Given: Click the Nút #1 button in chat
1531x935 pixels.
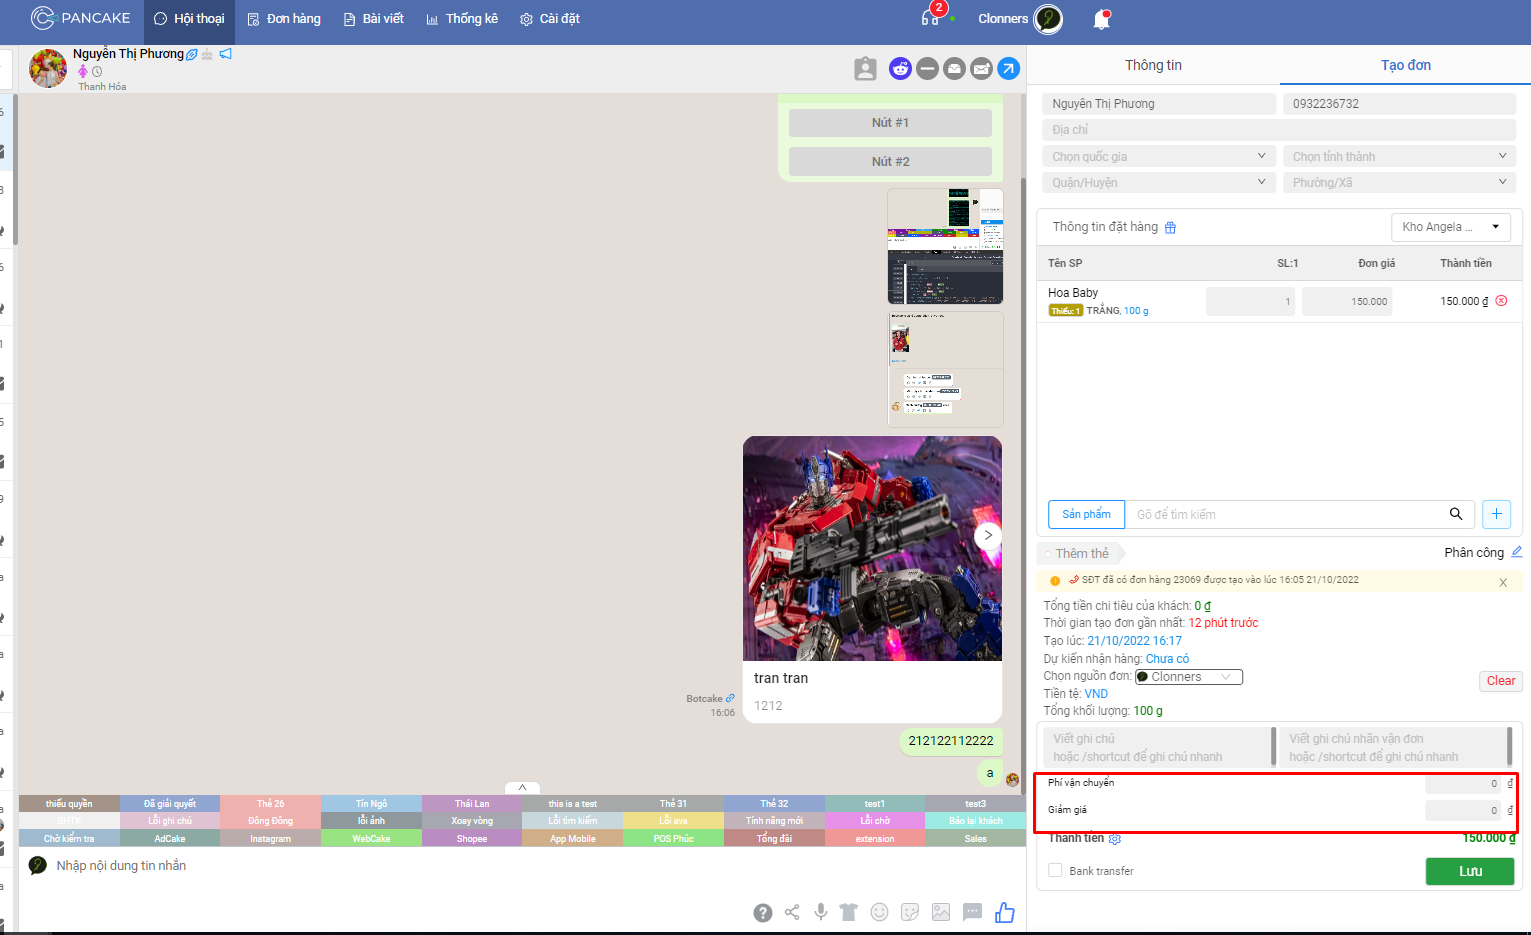Looking at the screenshot, I should (890, 123).
